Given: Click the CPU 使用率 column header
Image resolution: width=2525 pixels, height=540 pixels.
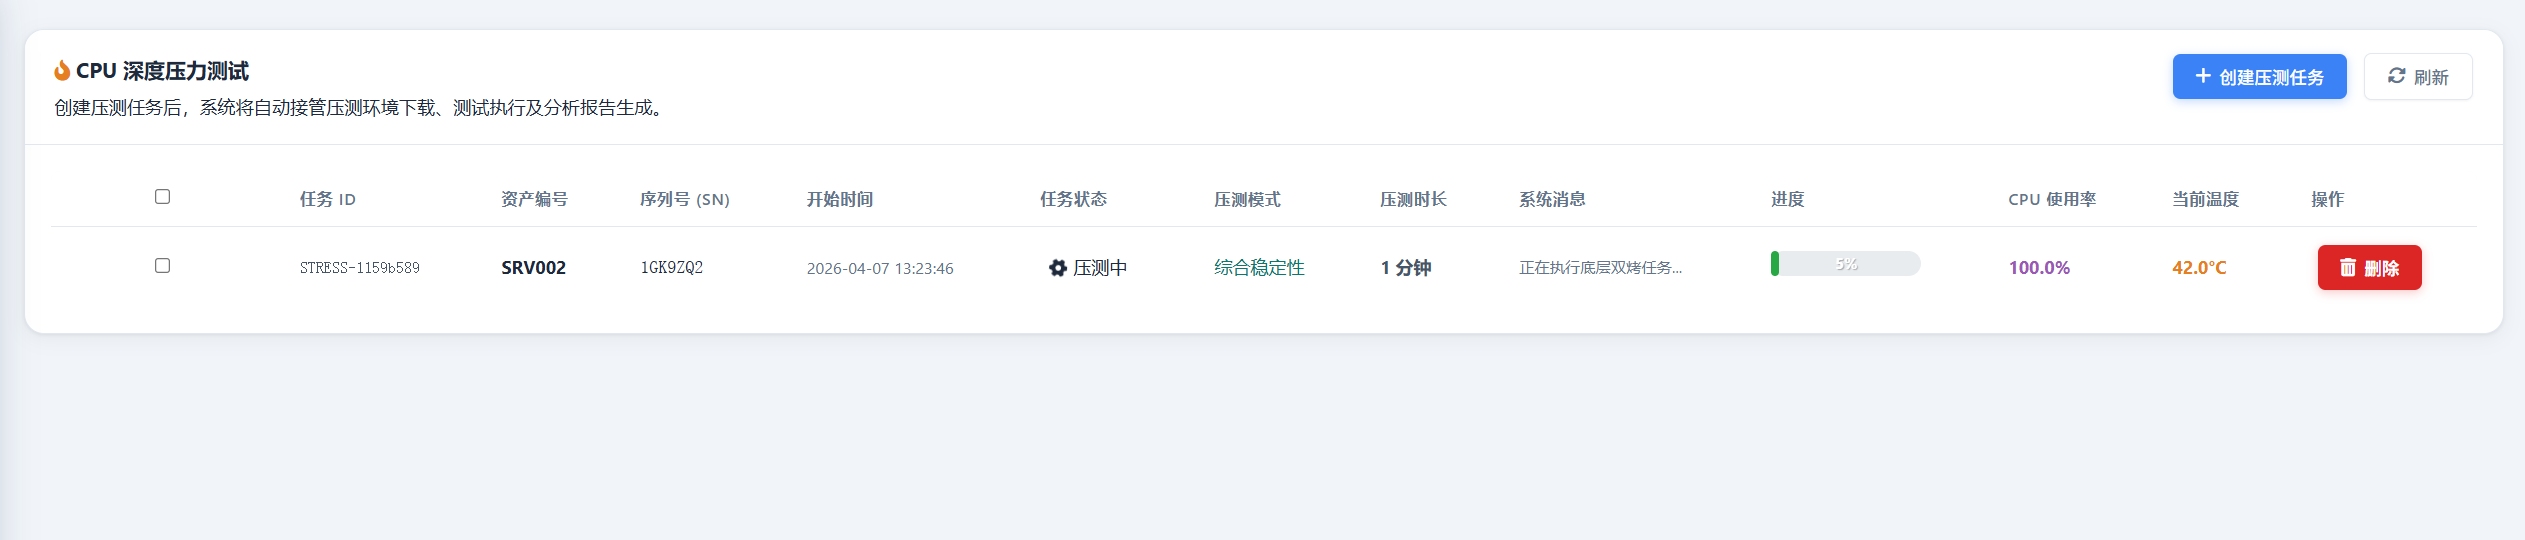Looking at the screenshot, I should coord(2051,200).
